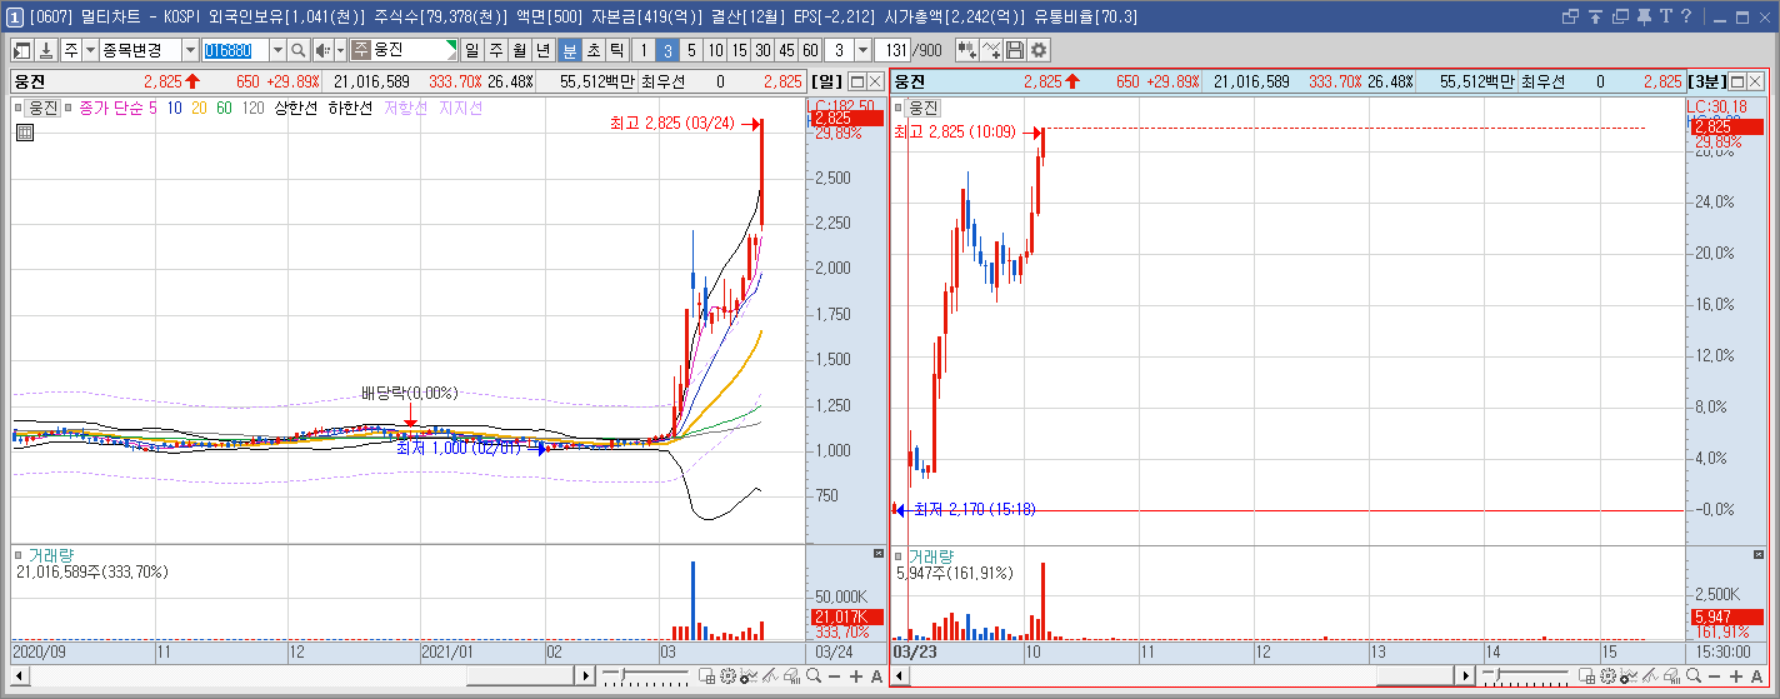Select 년 (yearly) period toggle
The width and height of the screenshot is (1780, 699).
[x=544, y=50]
